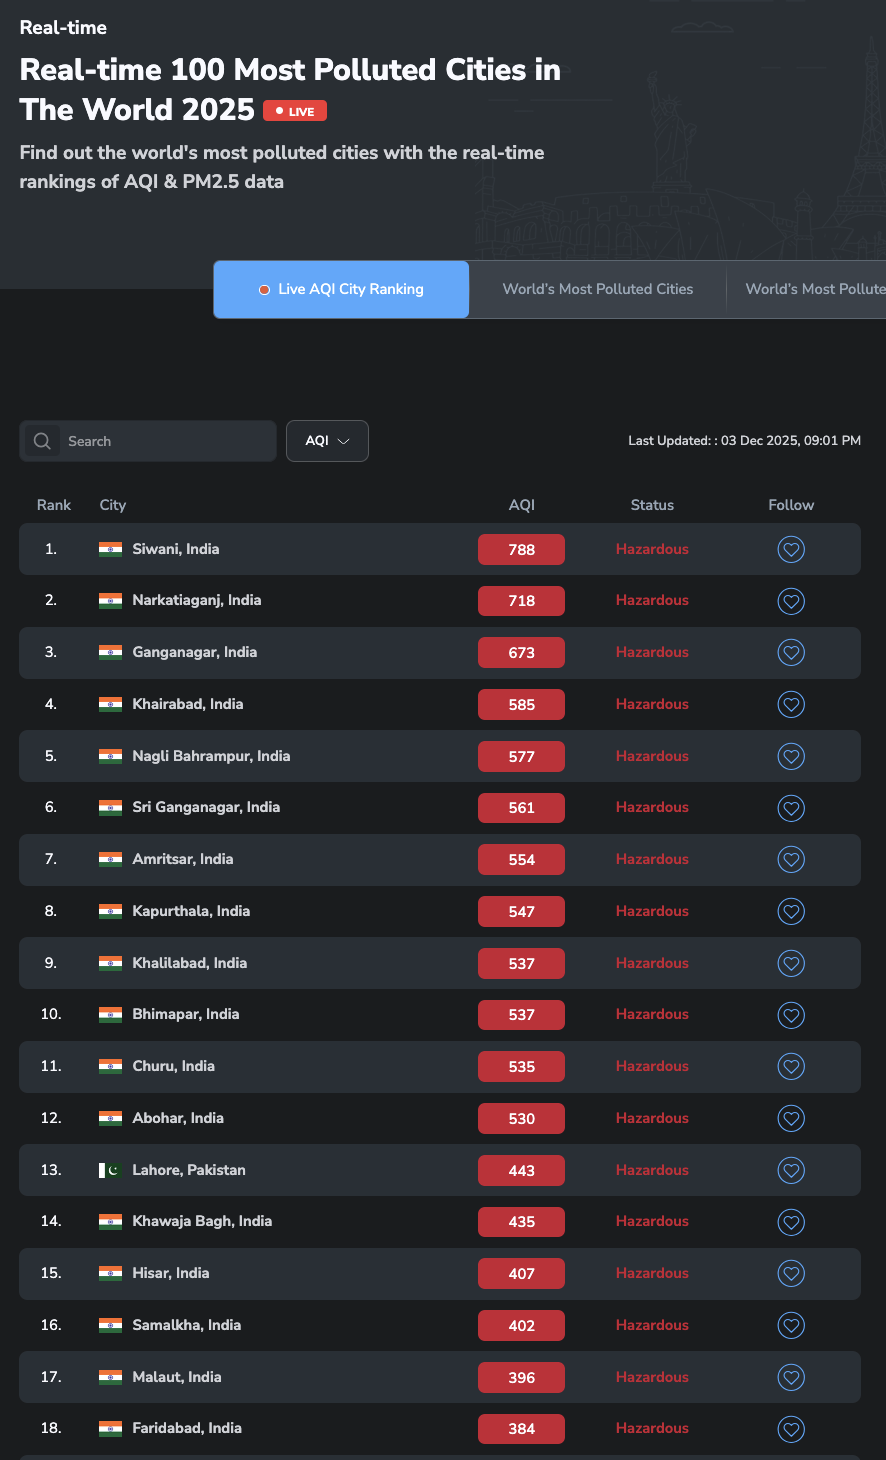Select Live AQI City Ranking tab
Image resolution: width=886 pixels, height=1460 pixels.
coord(341,289)
